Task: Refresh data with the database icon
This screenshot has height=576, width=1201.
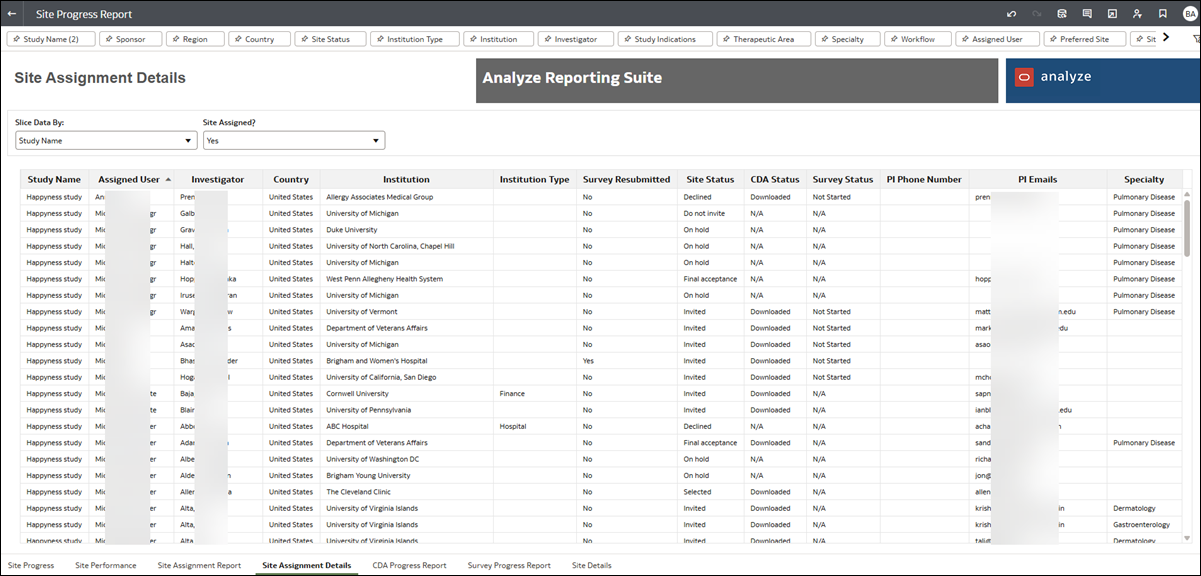Action: click(1062, 14)
